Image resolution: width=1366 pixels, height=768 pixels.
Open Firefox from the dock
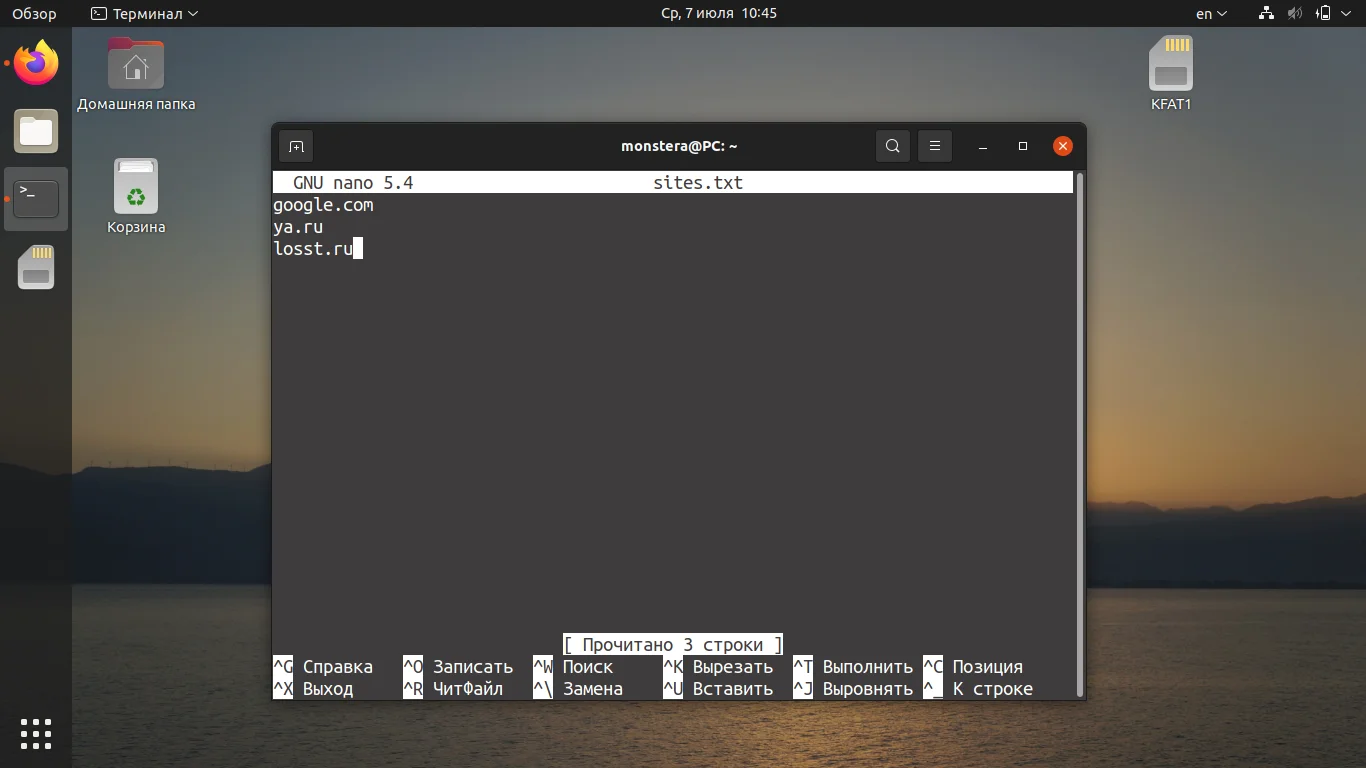coord(36,64)
